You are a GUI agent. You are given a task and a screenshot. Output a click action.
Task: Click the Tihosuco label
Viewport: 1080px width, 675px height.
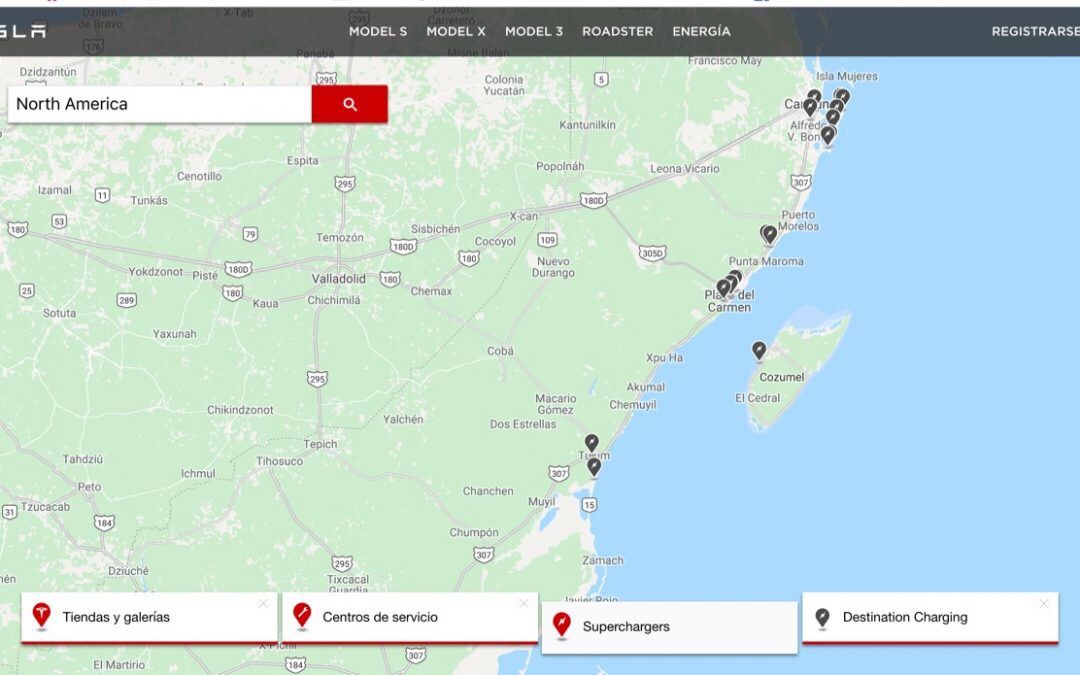[x=279, y=461]
